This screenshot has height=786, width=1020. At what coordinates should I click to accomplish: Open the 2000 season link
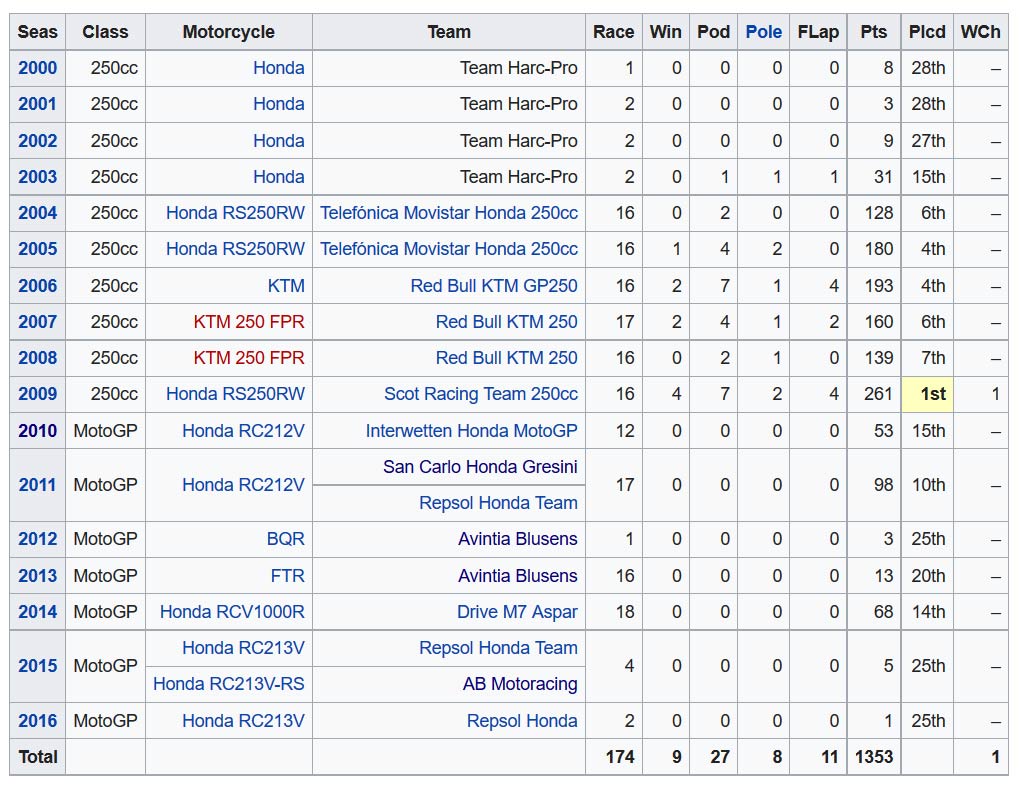[38, 68]
